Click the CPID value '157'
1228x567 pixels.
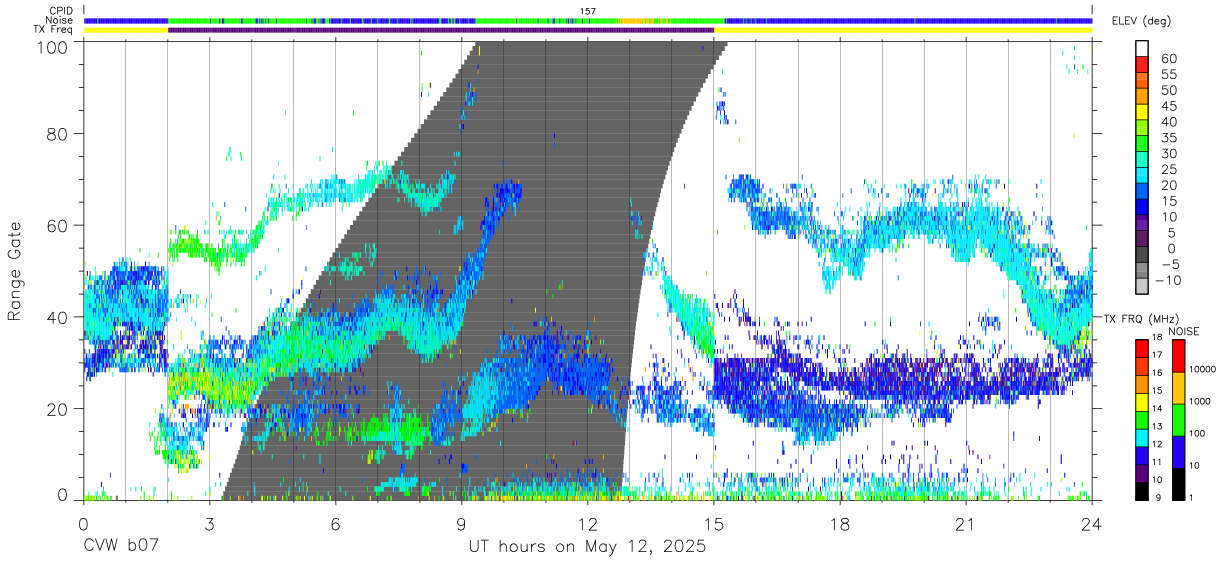588,11
